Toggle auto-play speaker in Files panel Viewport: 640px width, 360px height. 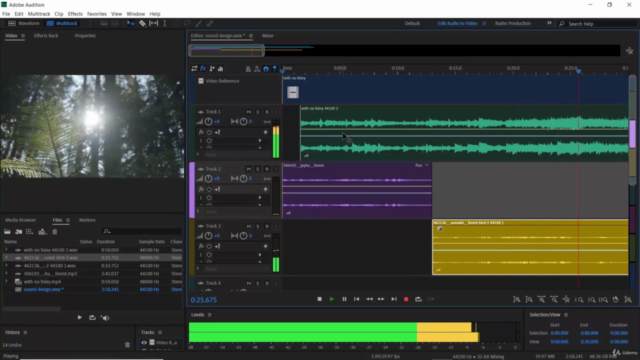coord(105,318)
